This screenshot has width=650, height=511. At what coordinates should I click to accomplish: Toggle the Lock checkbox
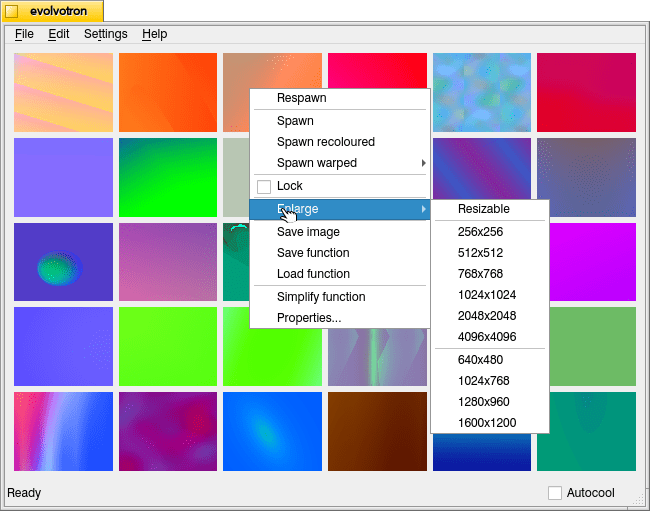264,186
